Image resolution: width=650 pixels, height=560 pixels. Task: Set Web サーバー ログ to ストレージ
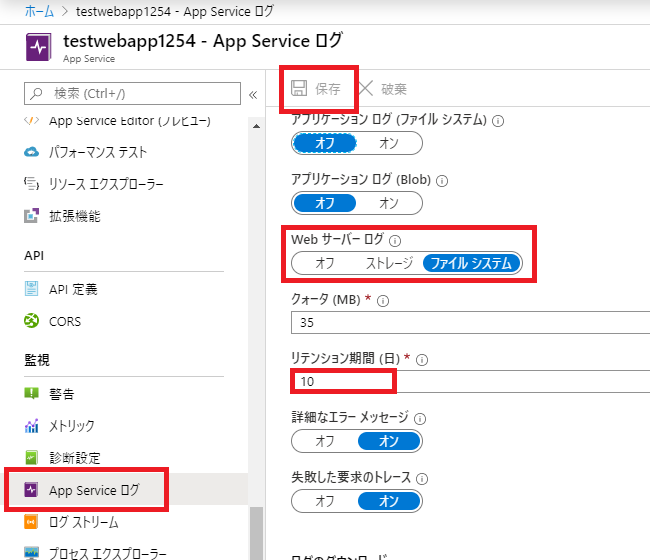(x=389, y=263)
